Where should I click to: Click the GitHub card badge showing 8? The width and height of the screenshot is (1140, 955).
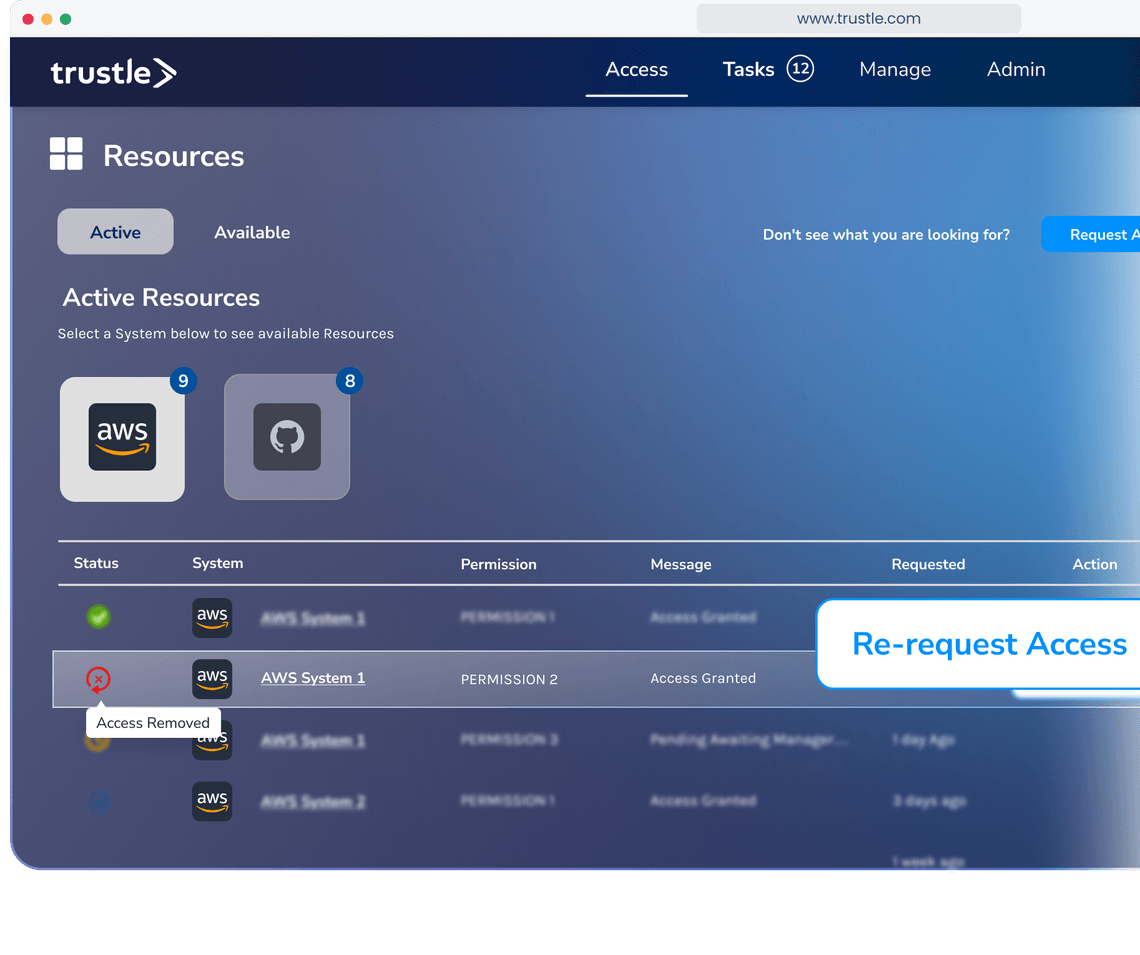tap(350, 381)
